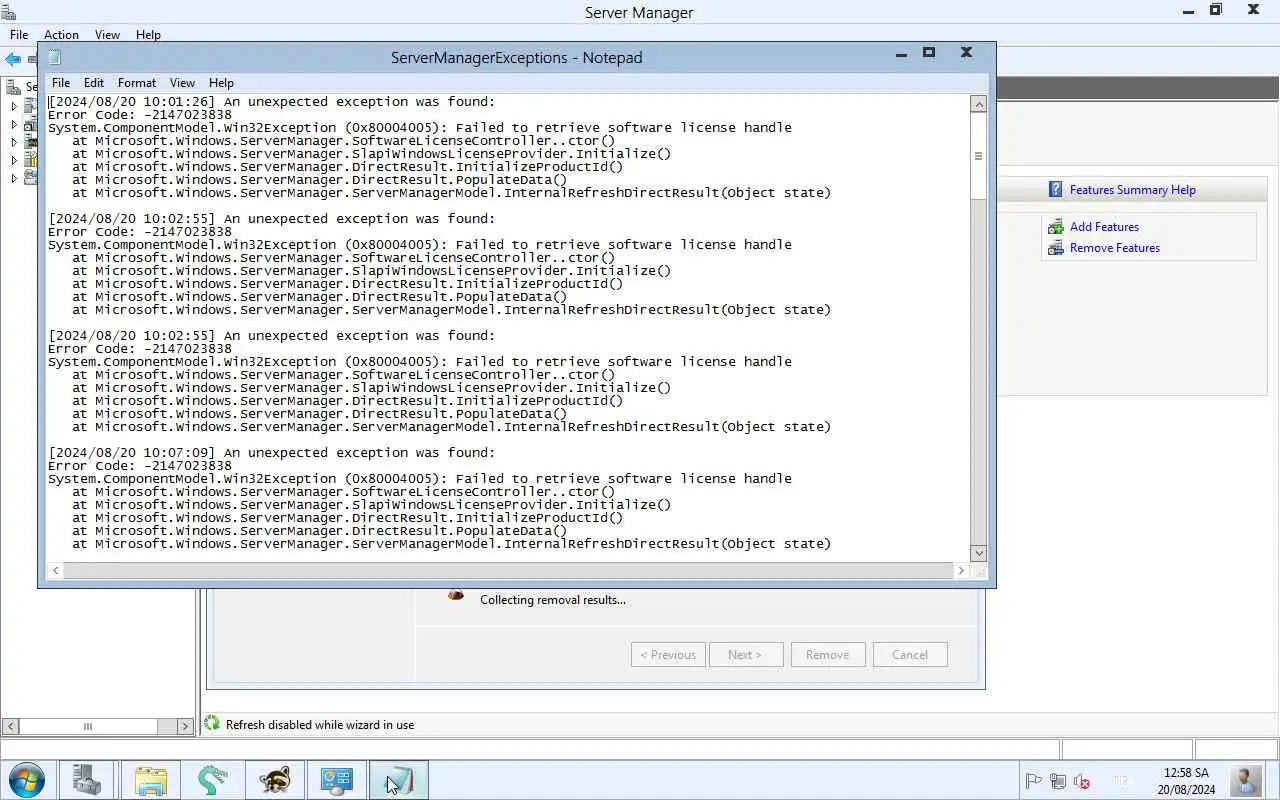1280x800 pixels.
Task: Open the raccoon icon app in taskbar
Action: pyautogui.click(x=274, y=780)
